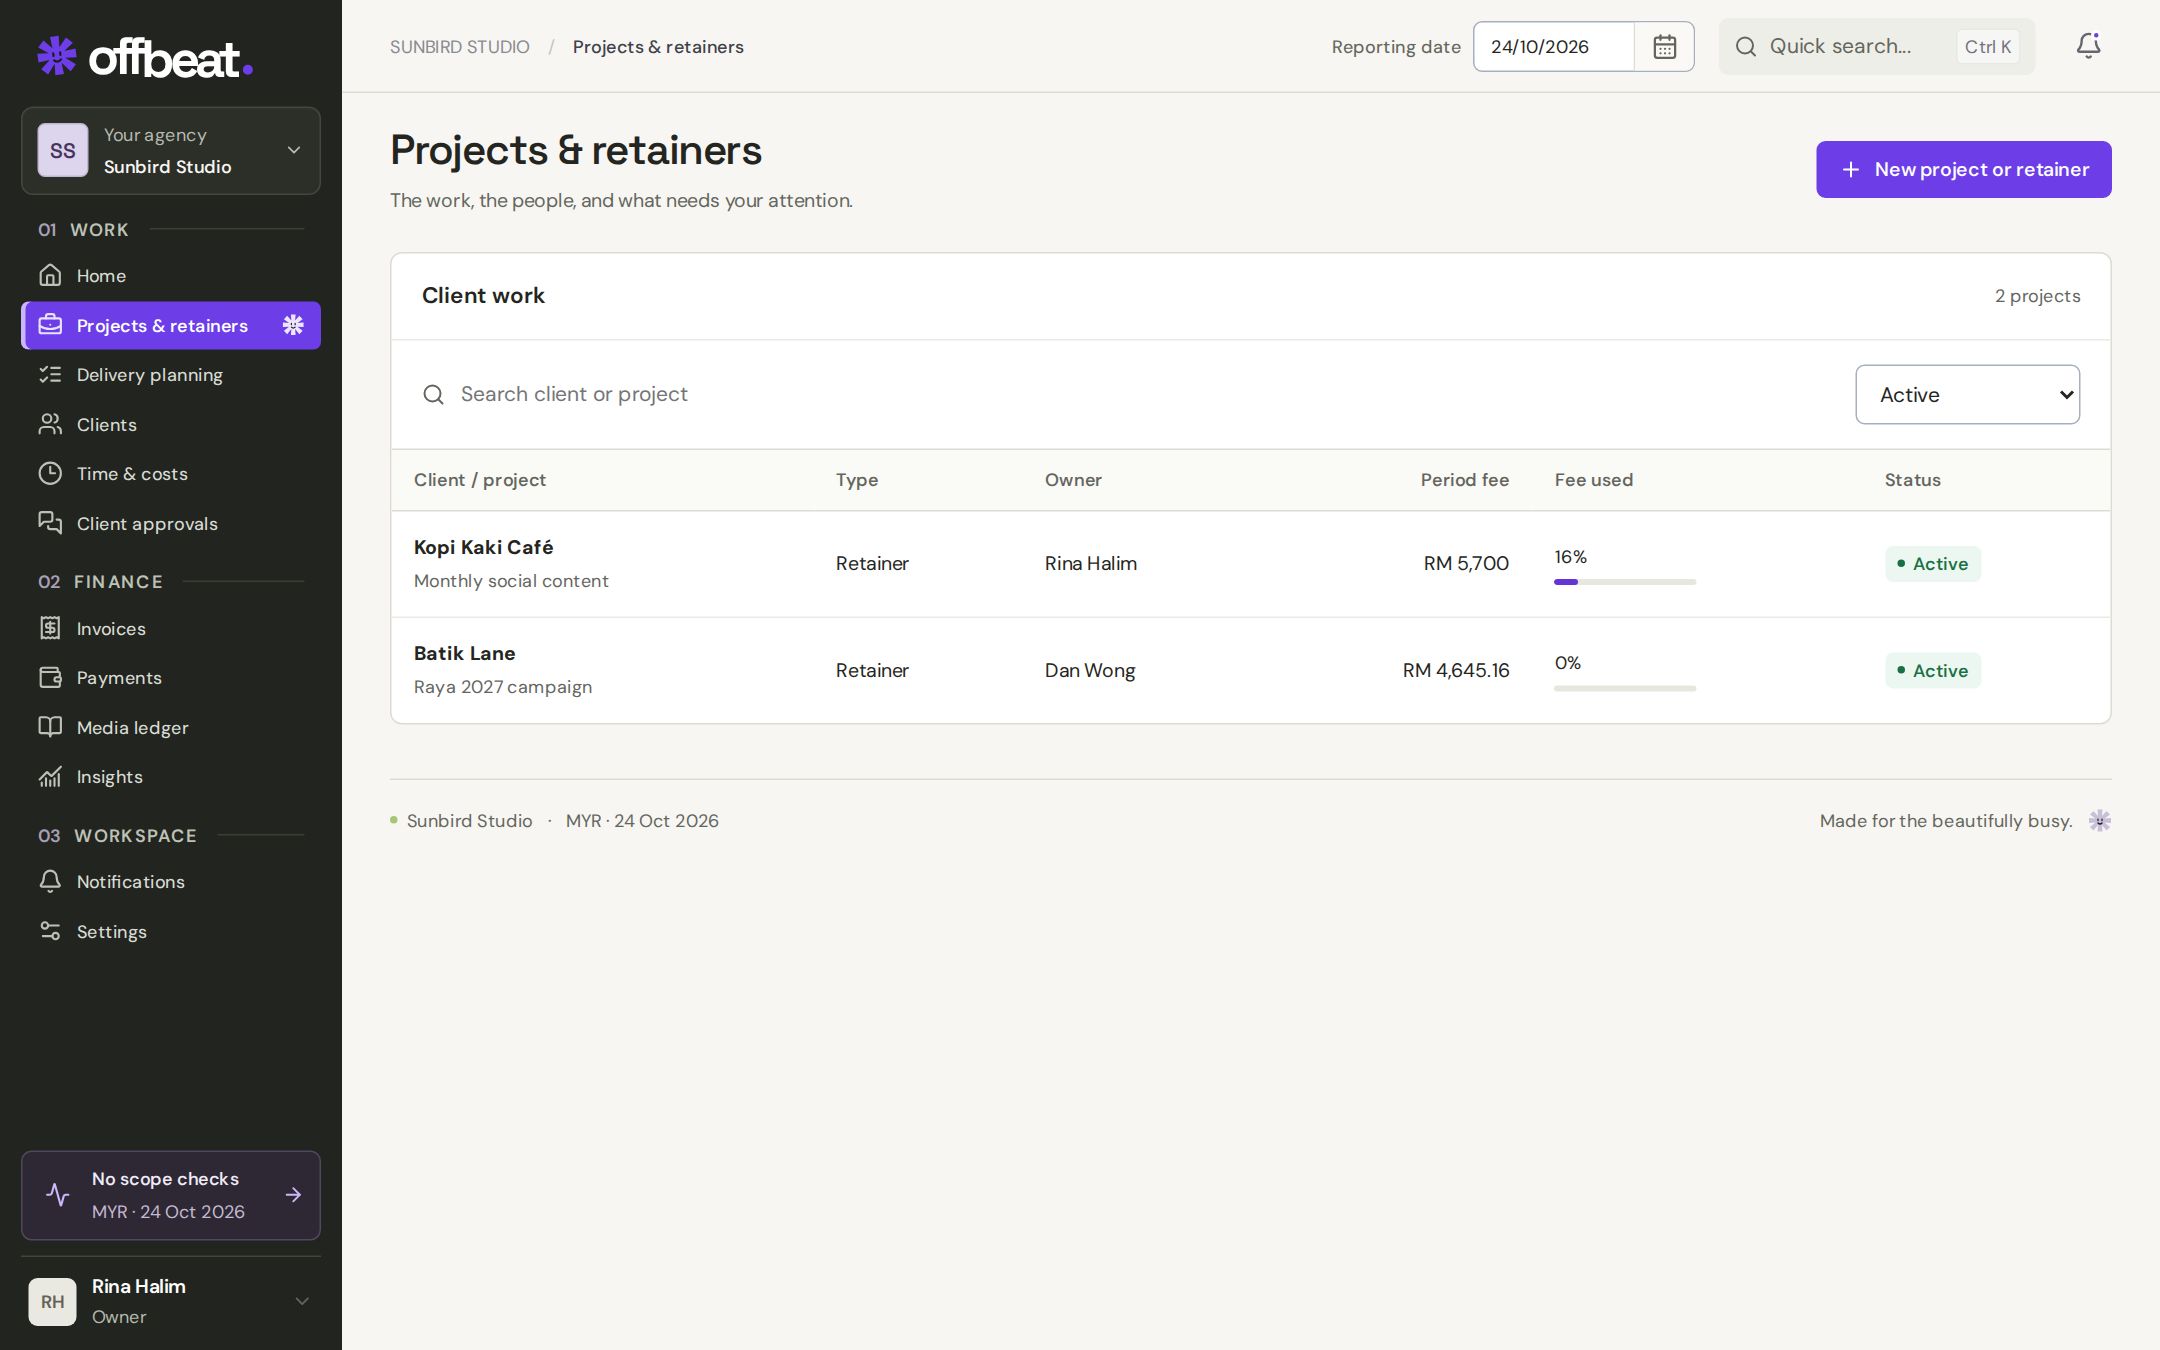2160x1350 pixels.
Task: Click the Quick search box
Action: click(x=1877, y=46)
